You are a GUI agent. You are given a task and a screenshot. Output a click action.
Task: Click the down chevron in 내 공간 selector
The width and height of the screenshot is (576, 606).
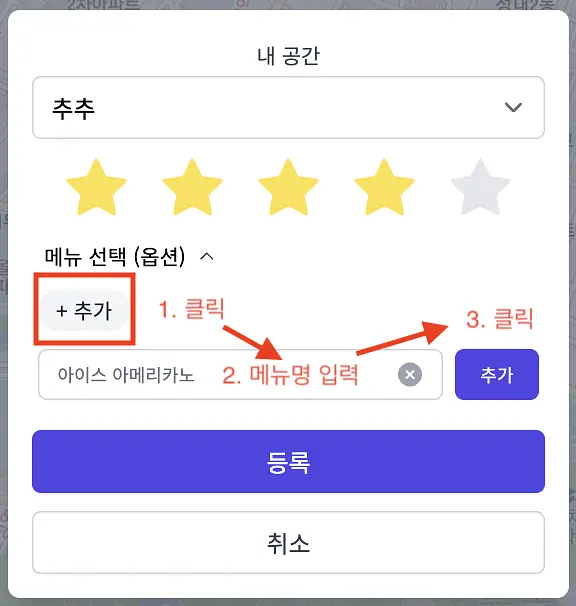pyautogui.click(x=513, y=107)
